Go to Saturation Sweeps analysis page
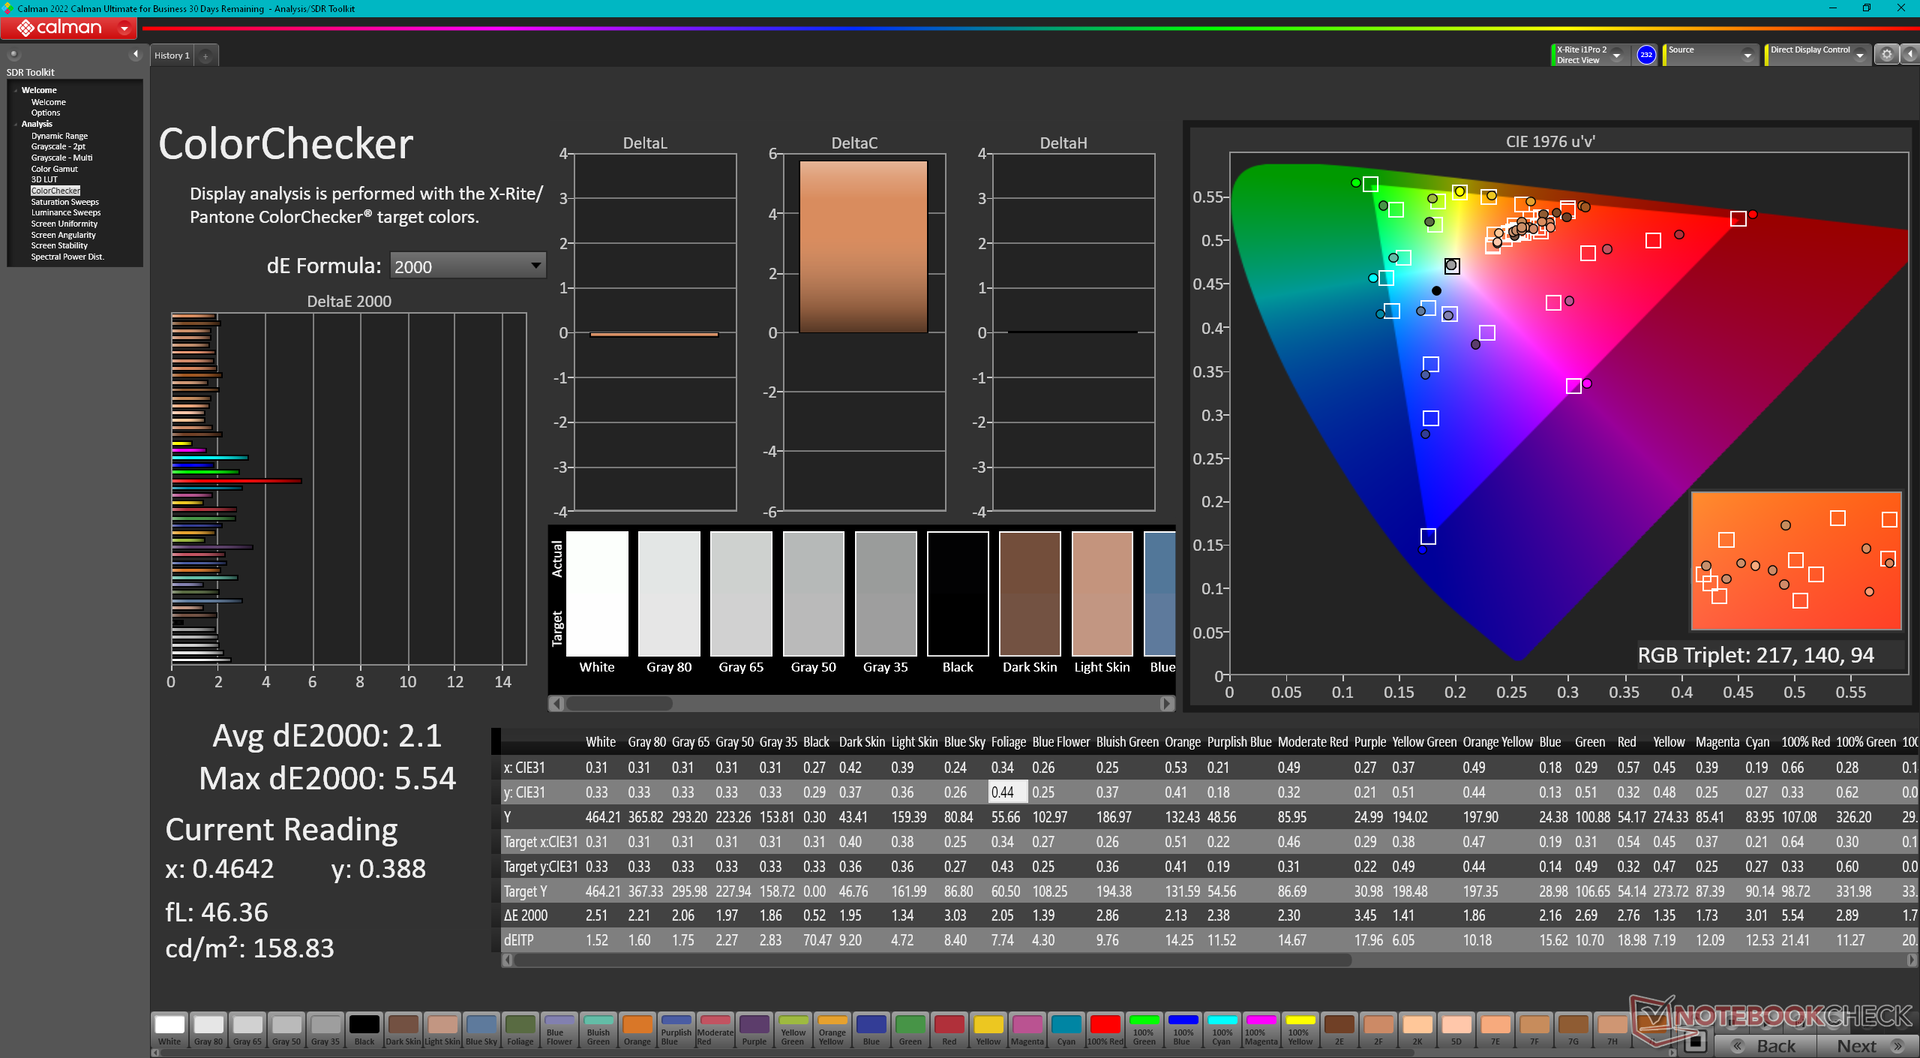This screenshot has width=1920, height=1058. point(65,202)
